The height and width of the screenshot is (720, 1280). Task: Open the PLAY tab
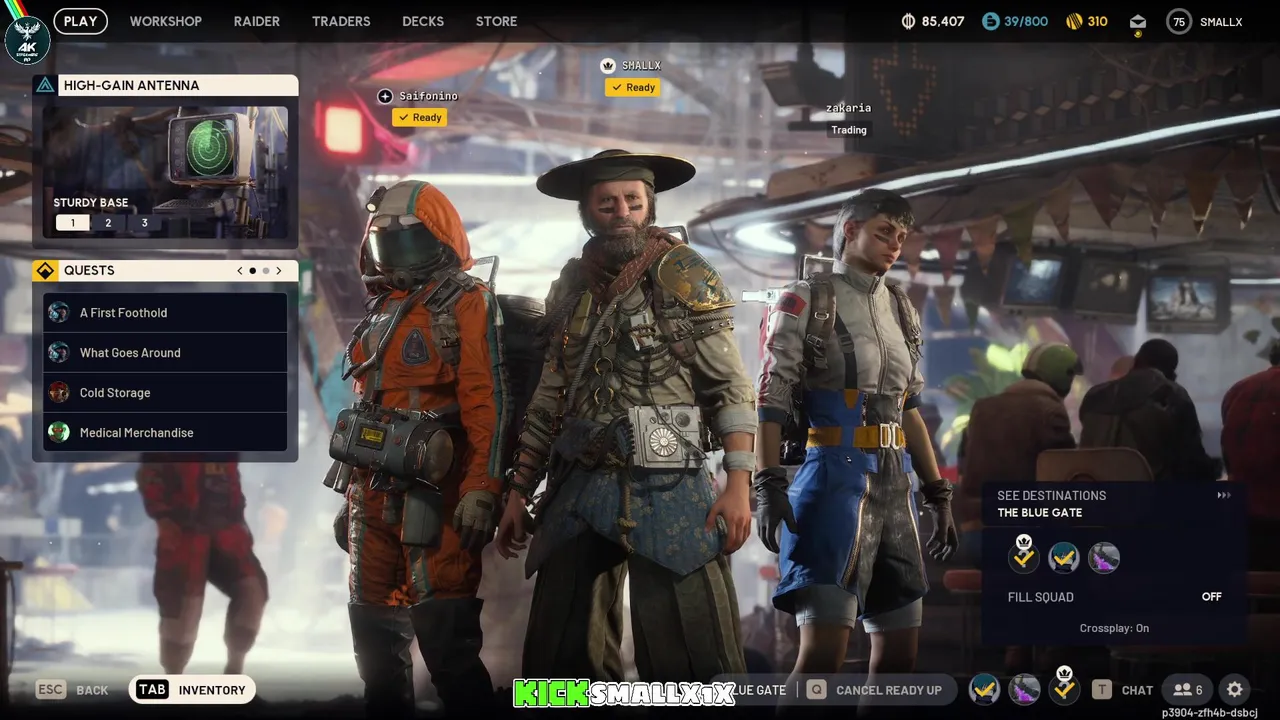point(81,21)
